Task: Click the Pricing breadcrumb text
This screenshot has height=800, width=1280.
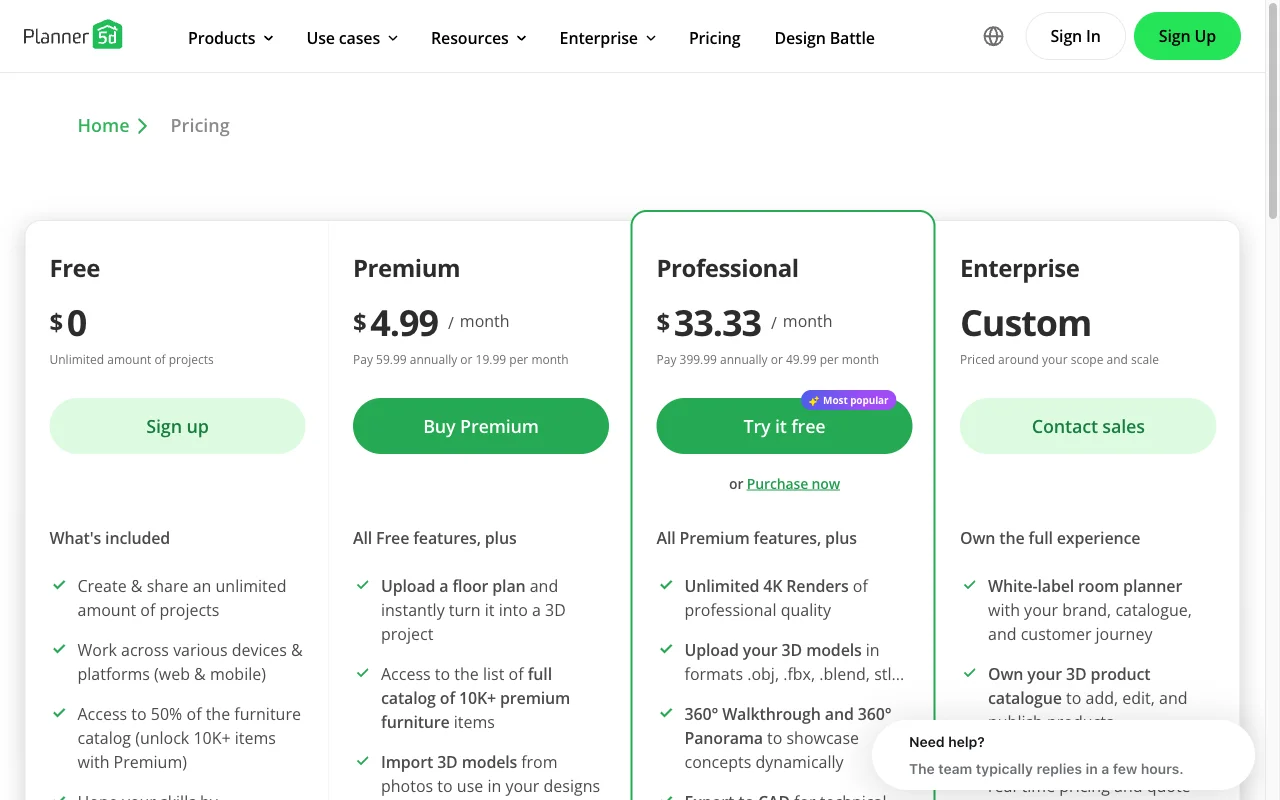Action: pos(200,125)
